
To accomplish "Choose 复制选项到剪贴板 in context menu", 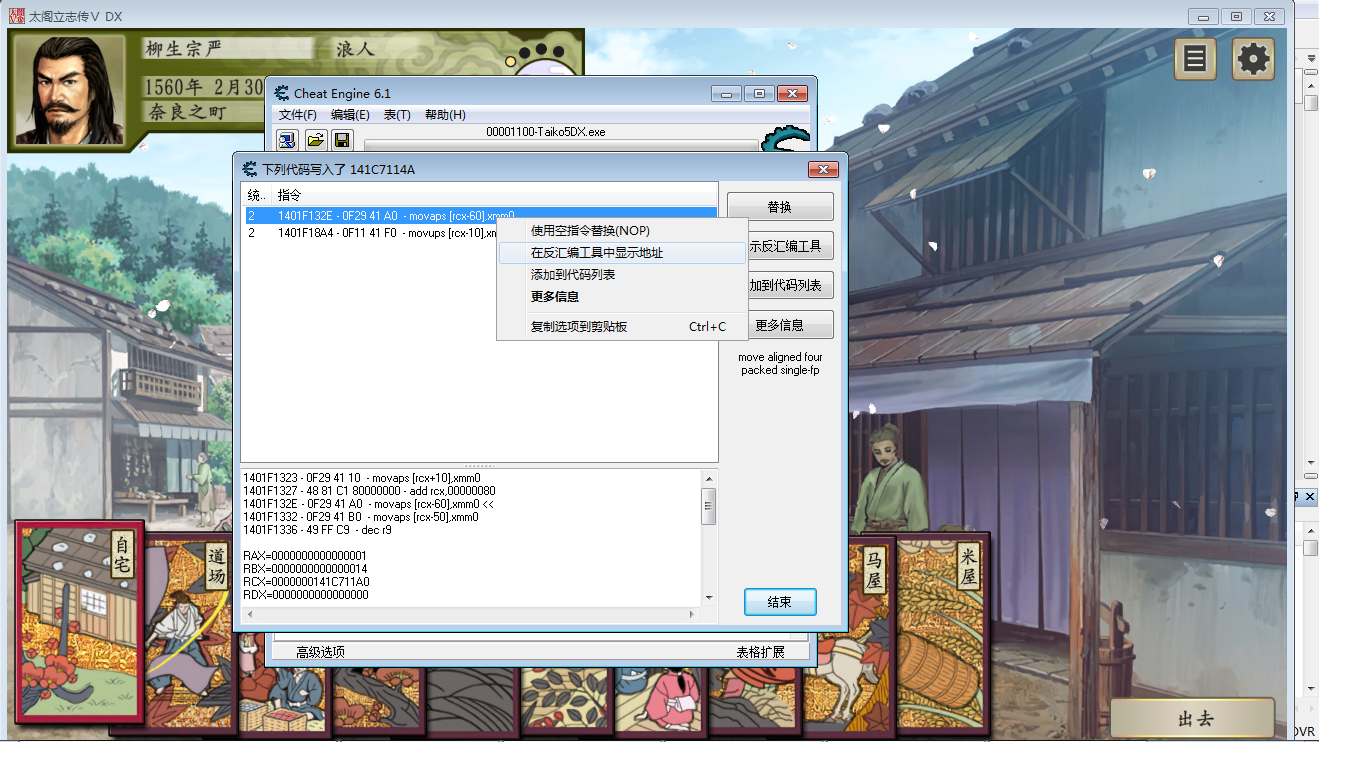I will pos(622,327).
